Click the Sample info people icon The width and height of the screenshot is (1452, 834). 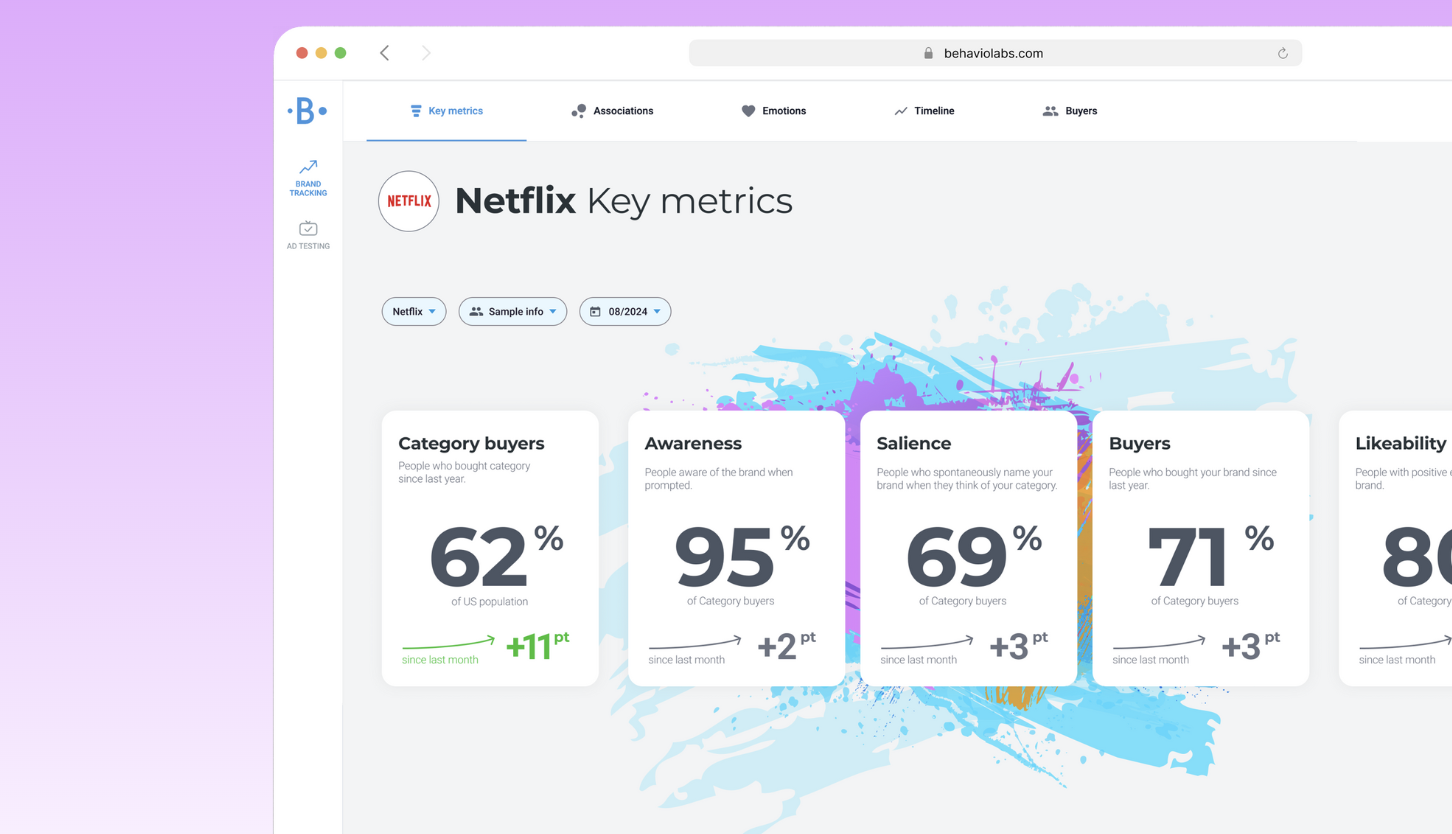tap(476, 312)
